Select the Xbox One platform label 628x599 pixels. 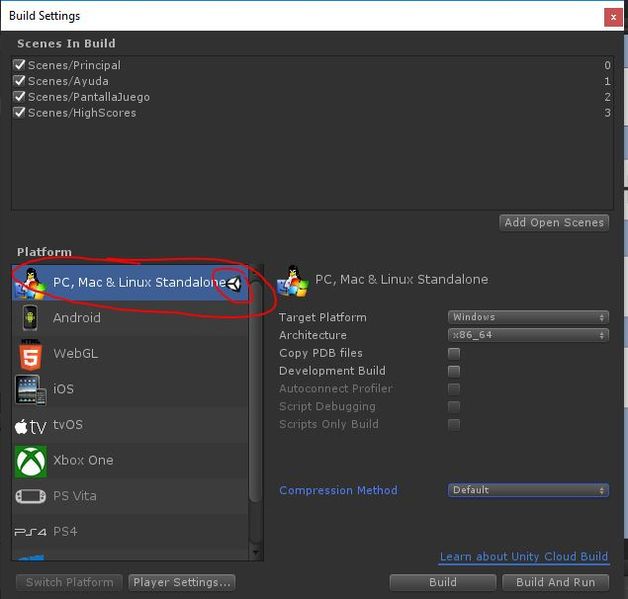pyautogui.click(x=83, y=460)
